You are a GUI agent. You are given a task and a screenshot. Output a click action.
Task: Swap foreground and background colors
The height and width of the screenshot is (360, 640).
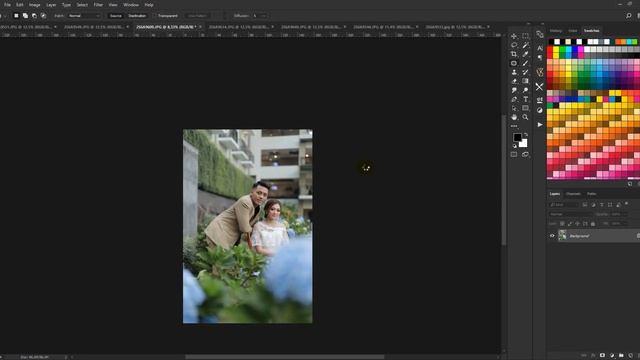526,134
